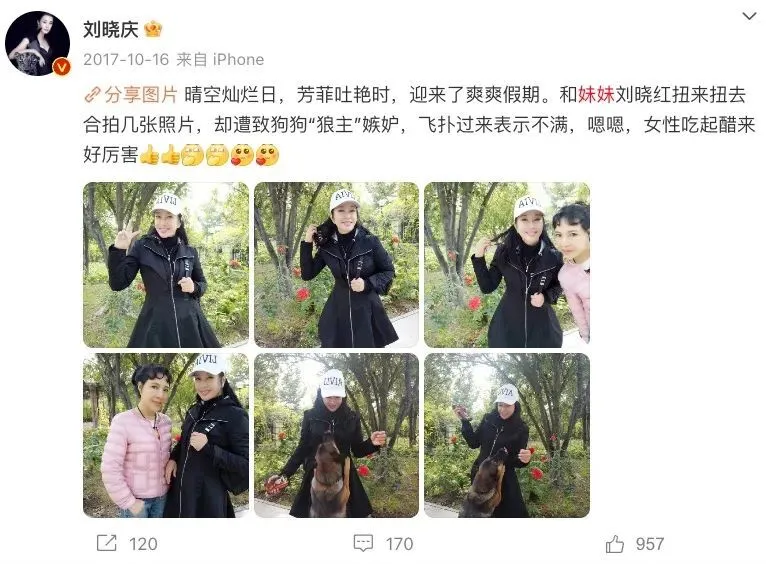The image size is (766, 564).
Task: Open photo with pink jacket woman
Action: (x=166, y=435)
